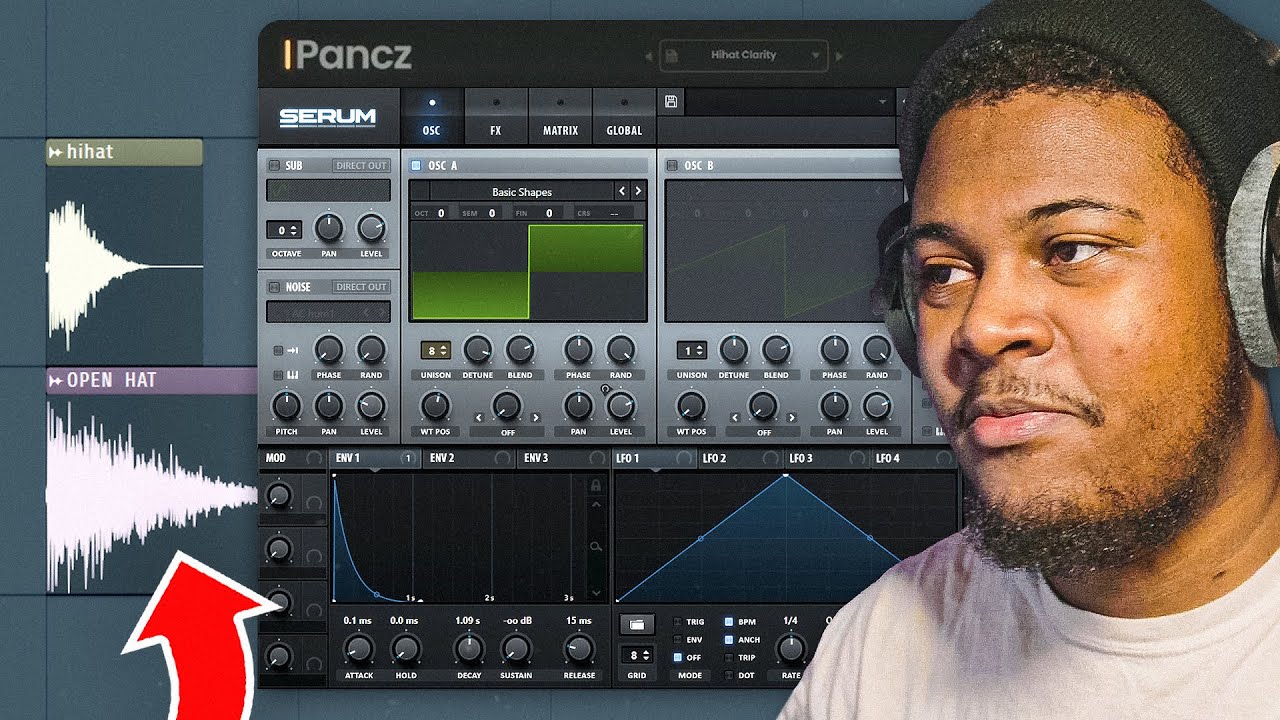Click the LFO Rate knob
Viewport: 1280px width, 720px height.
tap(791, 649)
